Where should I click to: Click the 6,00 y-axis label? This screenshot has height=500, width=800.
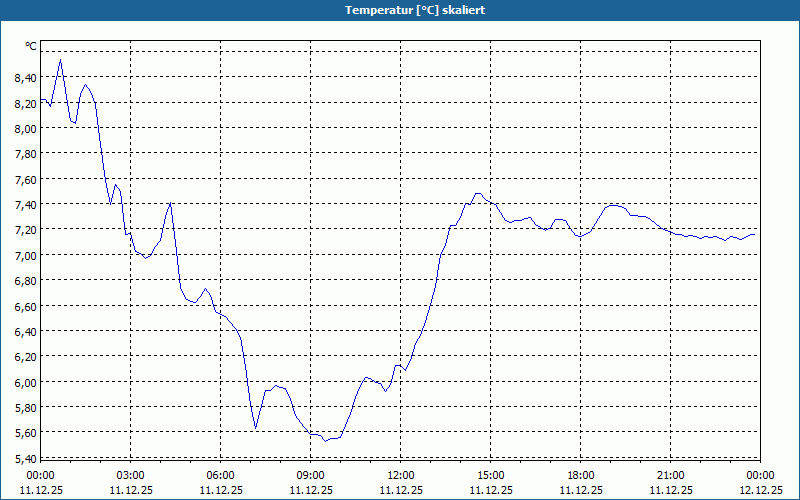click(x=26, y=382)
